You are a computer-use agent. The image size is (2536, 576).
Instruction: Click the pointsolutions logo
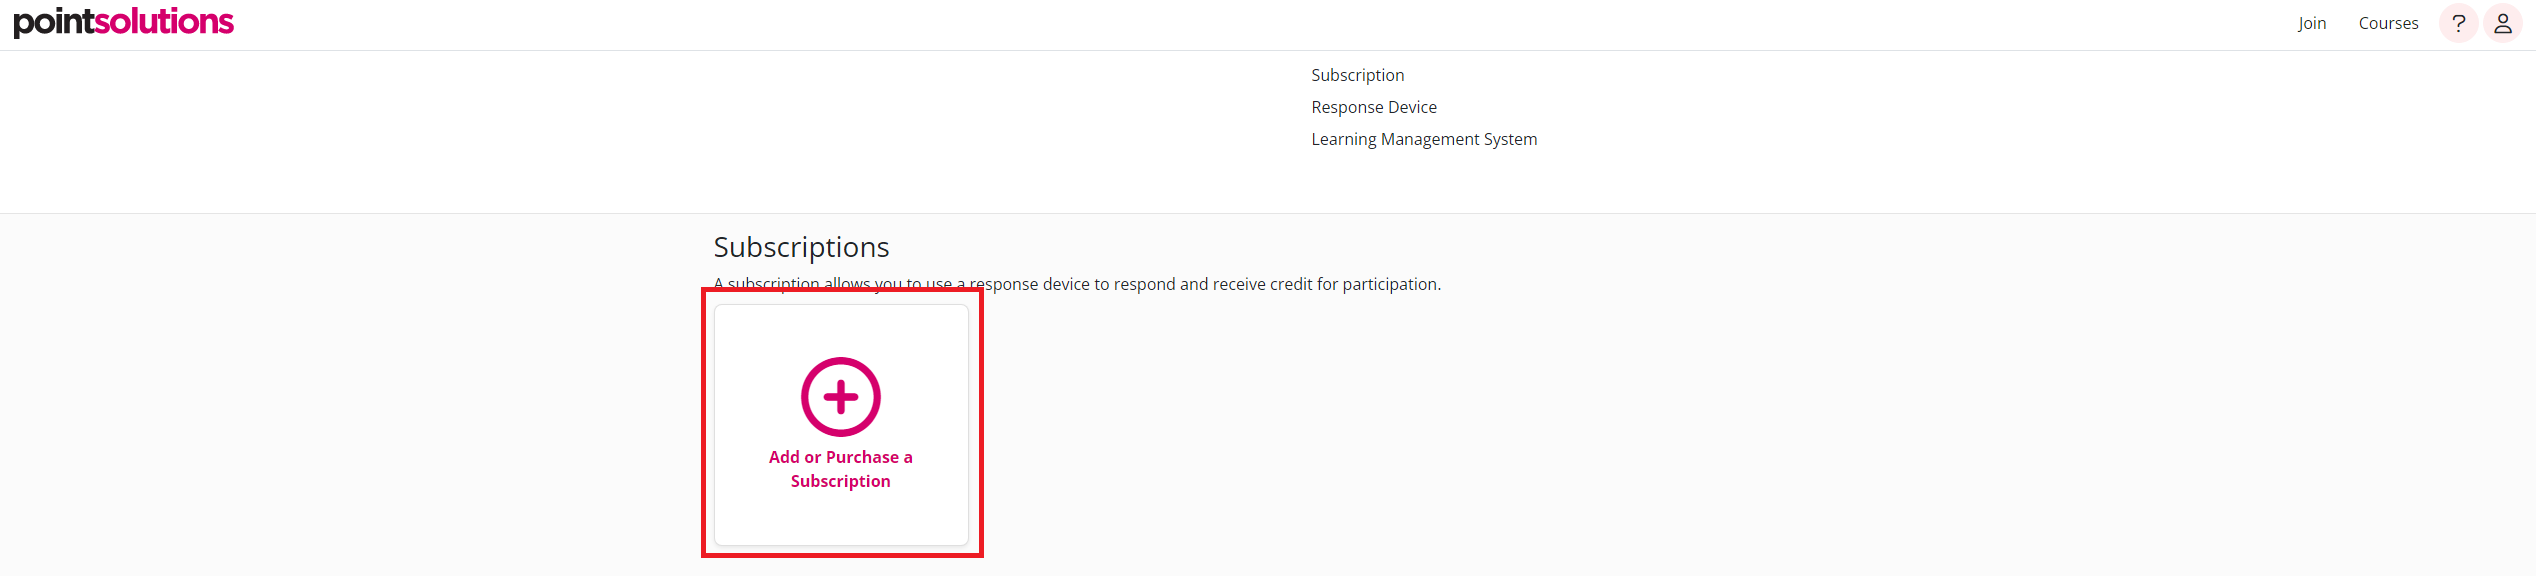click(123, 22)
